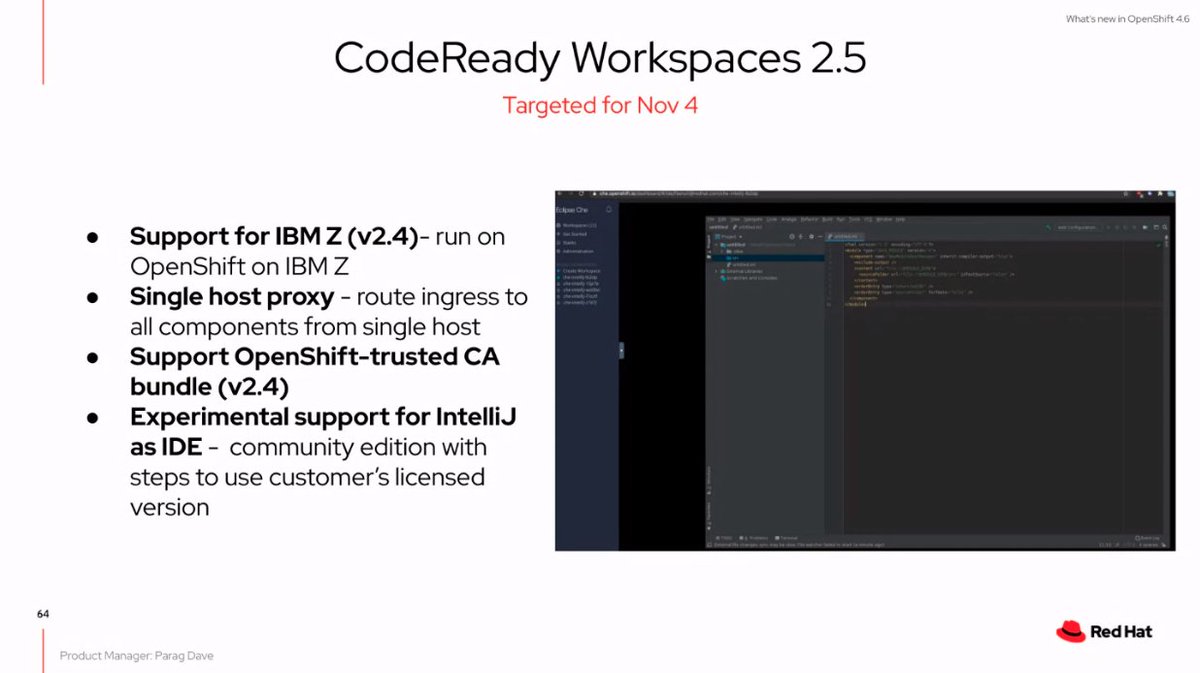Open the IntelliJ Analyze menu
The height and width of the screenshot is (673, 1200).
click(x=789, y=219)
